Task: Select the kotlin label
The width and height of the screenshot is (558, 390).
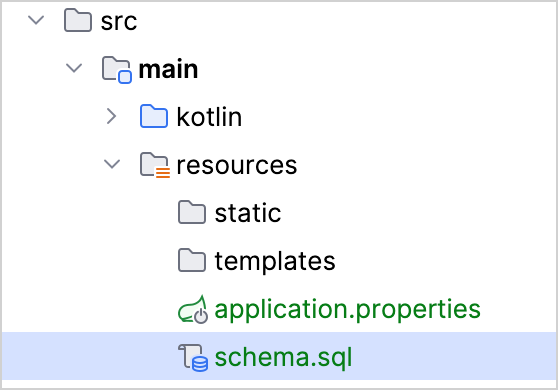Action: click(x=209, y=117)
